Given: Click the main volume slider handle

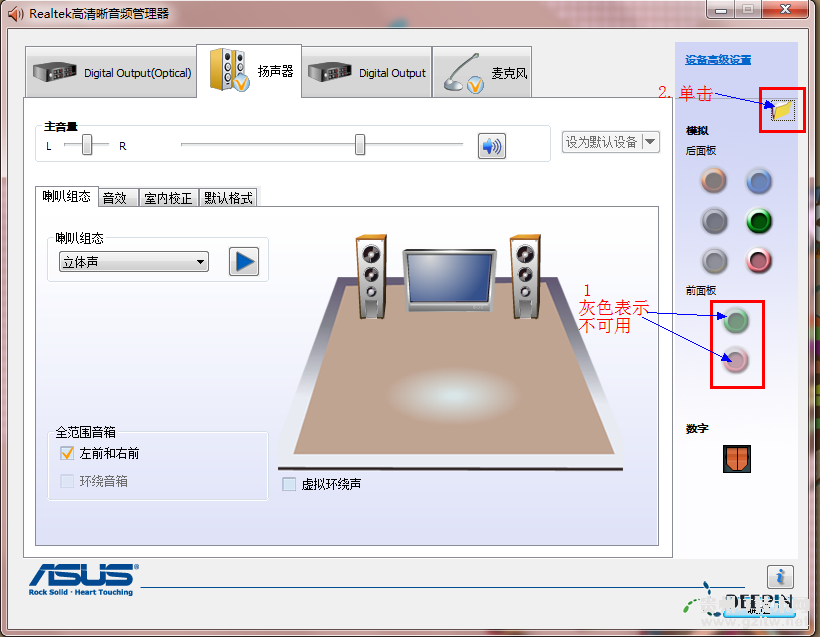Looking at the screenshot, I should click(360, 145).
